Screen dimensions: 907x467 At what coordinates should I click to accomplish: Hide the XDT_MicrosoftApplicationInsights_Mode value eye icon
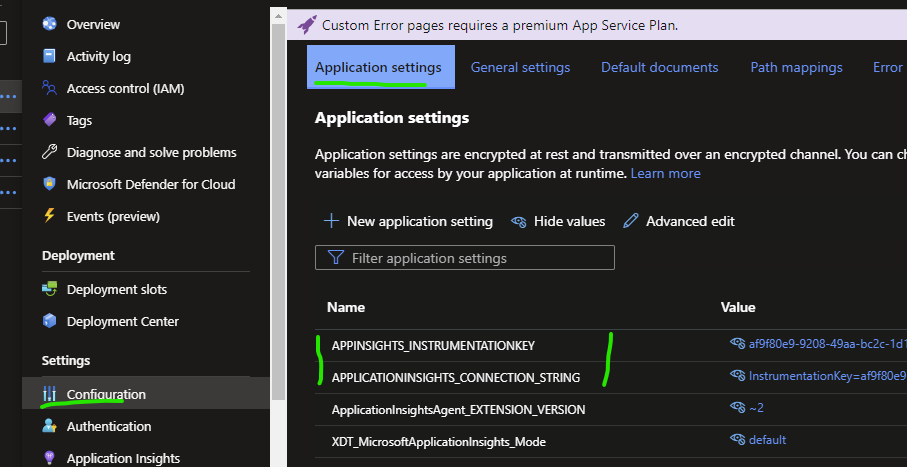click(x=738, y=439)
